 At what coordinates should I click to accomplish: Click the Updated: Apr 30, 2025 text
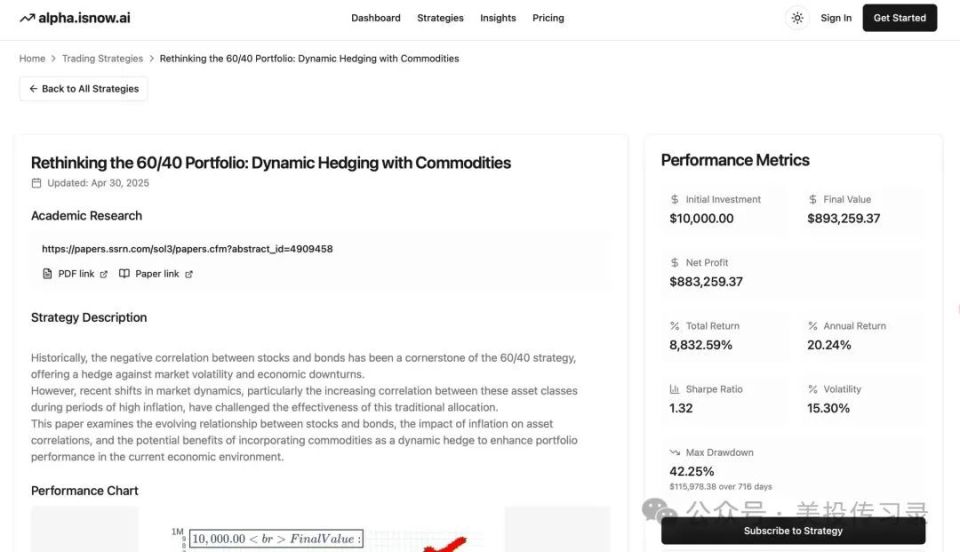coord(98,183)
